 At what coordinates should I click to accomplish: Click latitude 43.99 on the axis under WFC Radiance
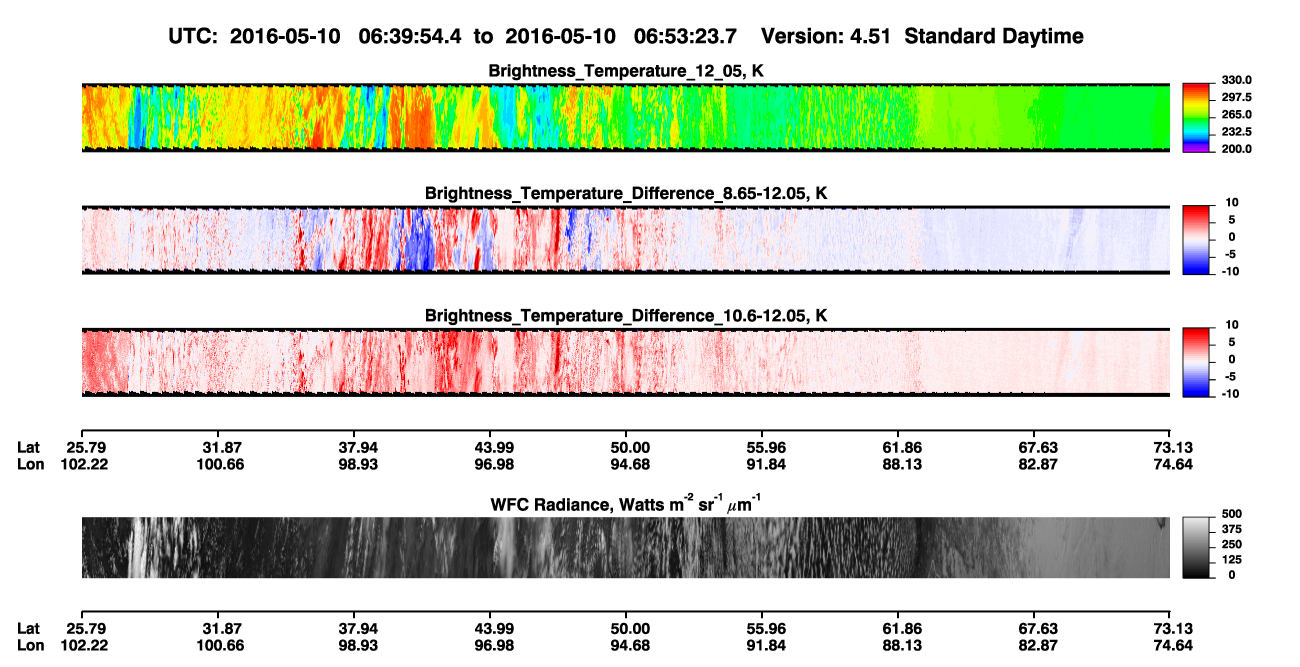489,628
